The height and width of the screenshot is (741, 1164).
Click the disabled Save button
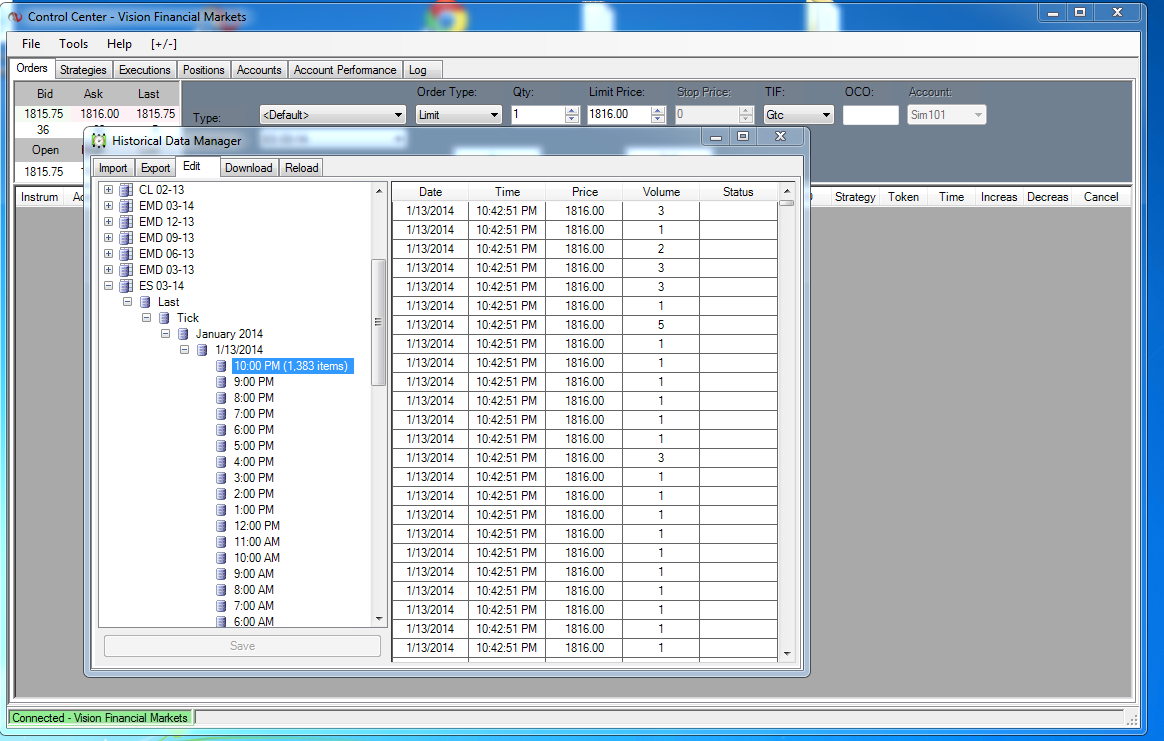(243, 646)
